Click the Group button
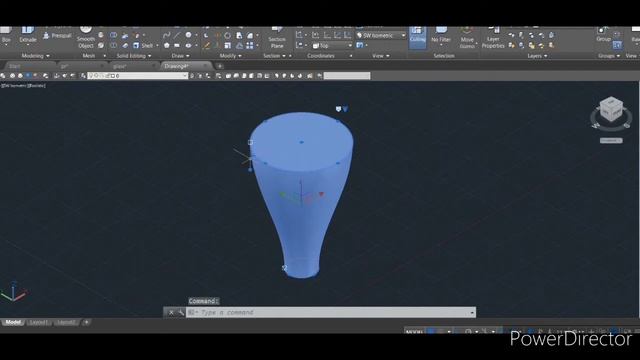This screenshot has width=640, height=360. (603, 35)
